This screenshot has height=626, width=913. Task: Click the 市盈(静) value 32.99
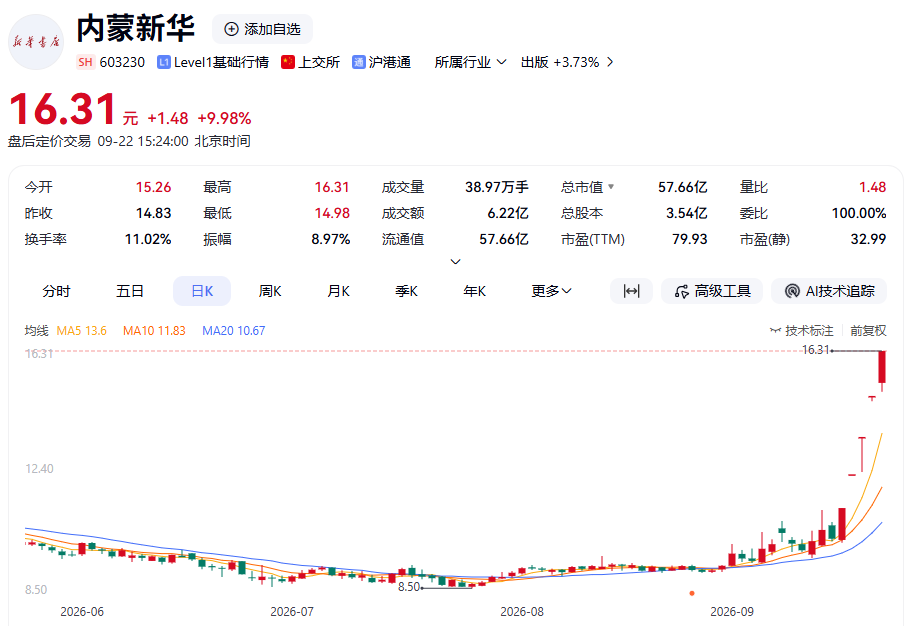coord(868,239)
